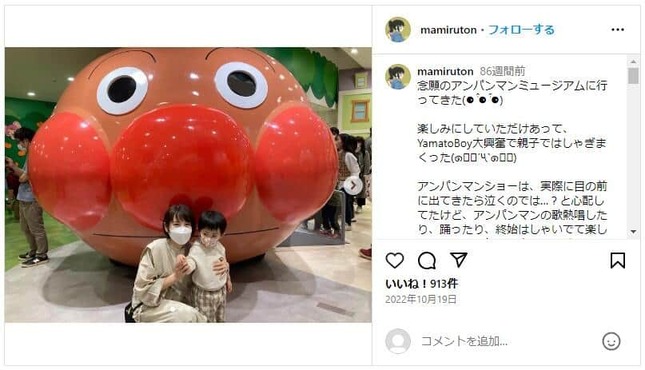Follow the account via フォローする
The height and width of the screenshot is (370, 645).
tap(521, 30)
